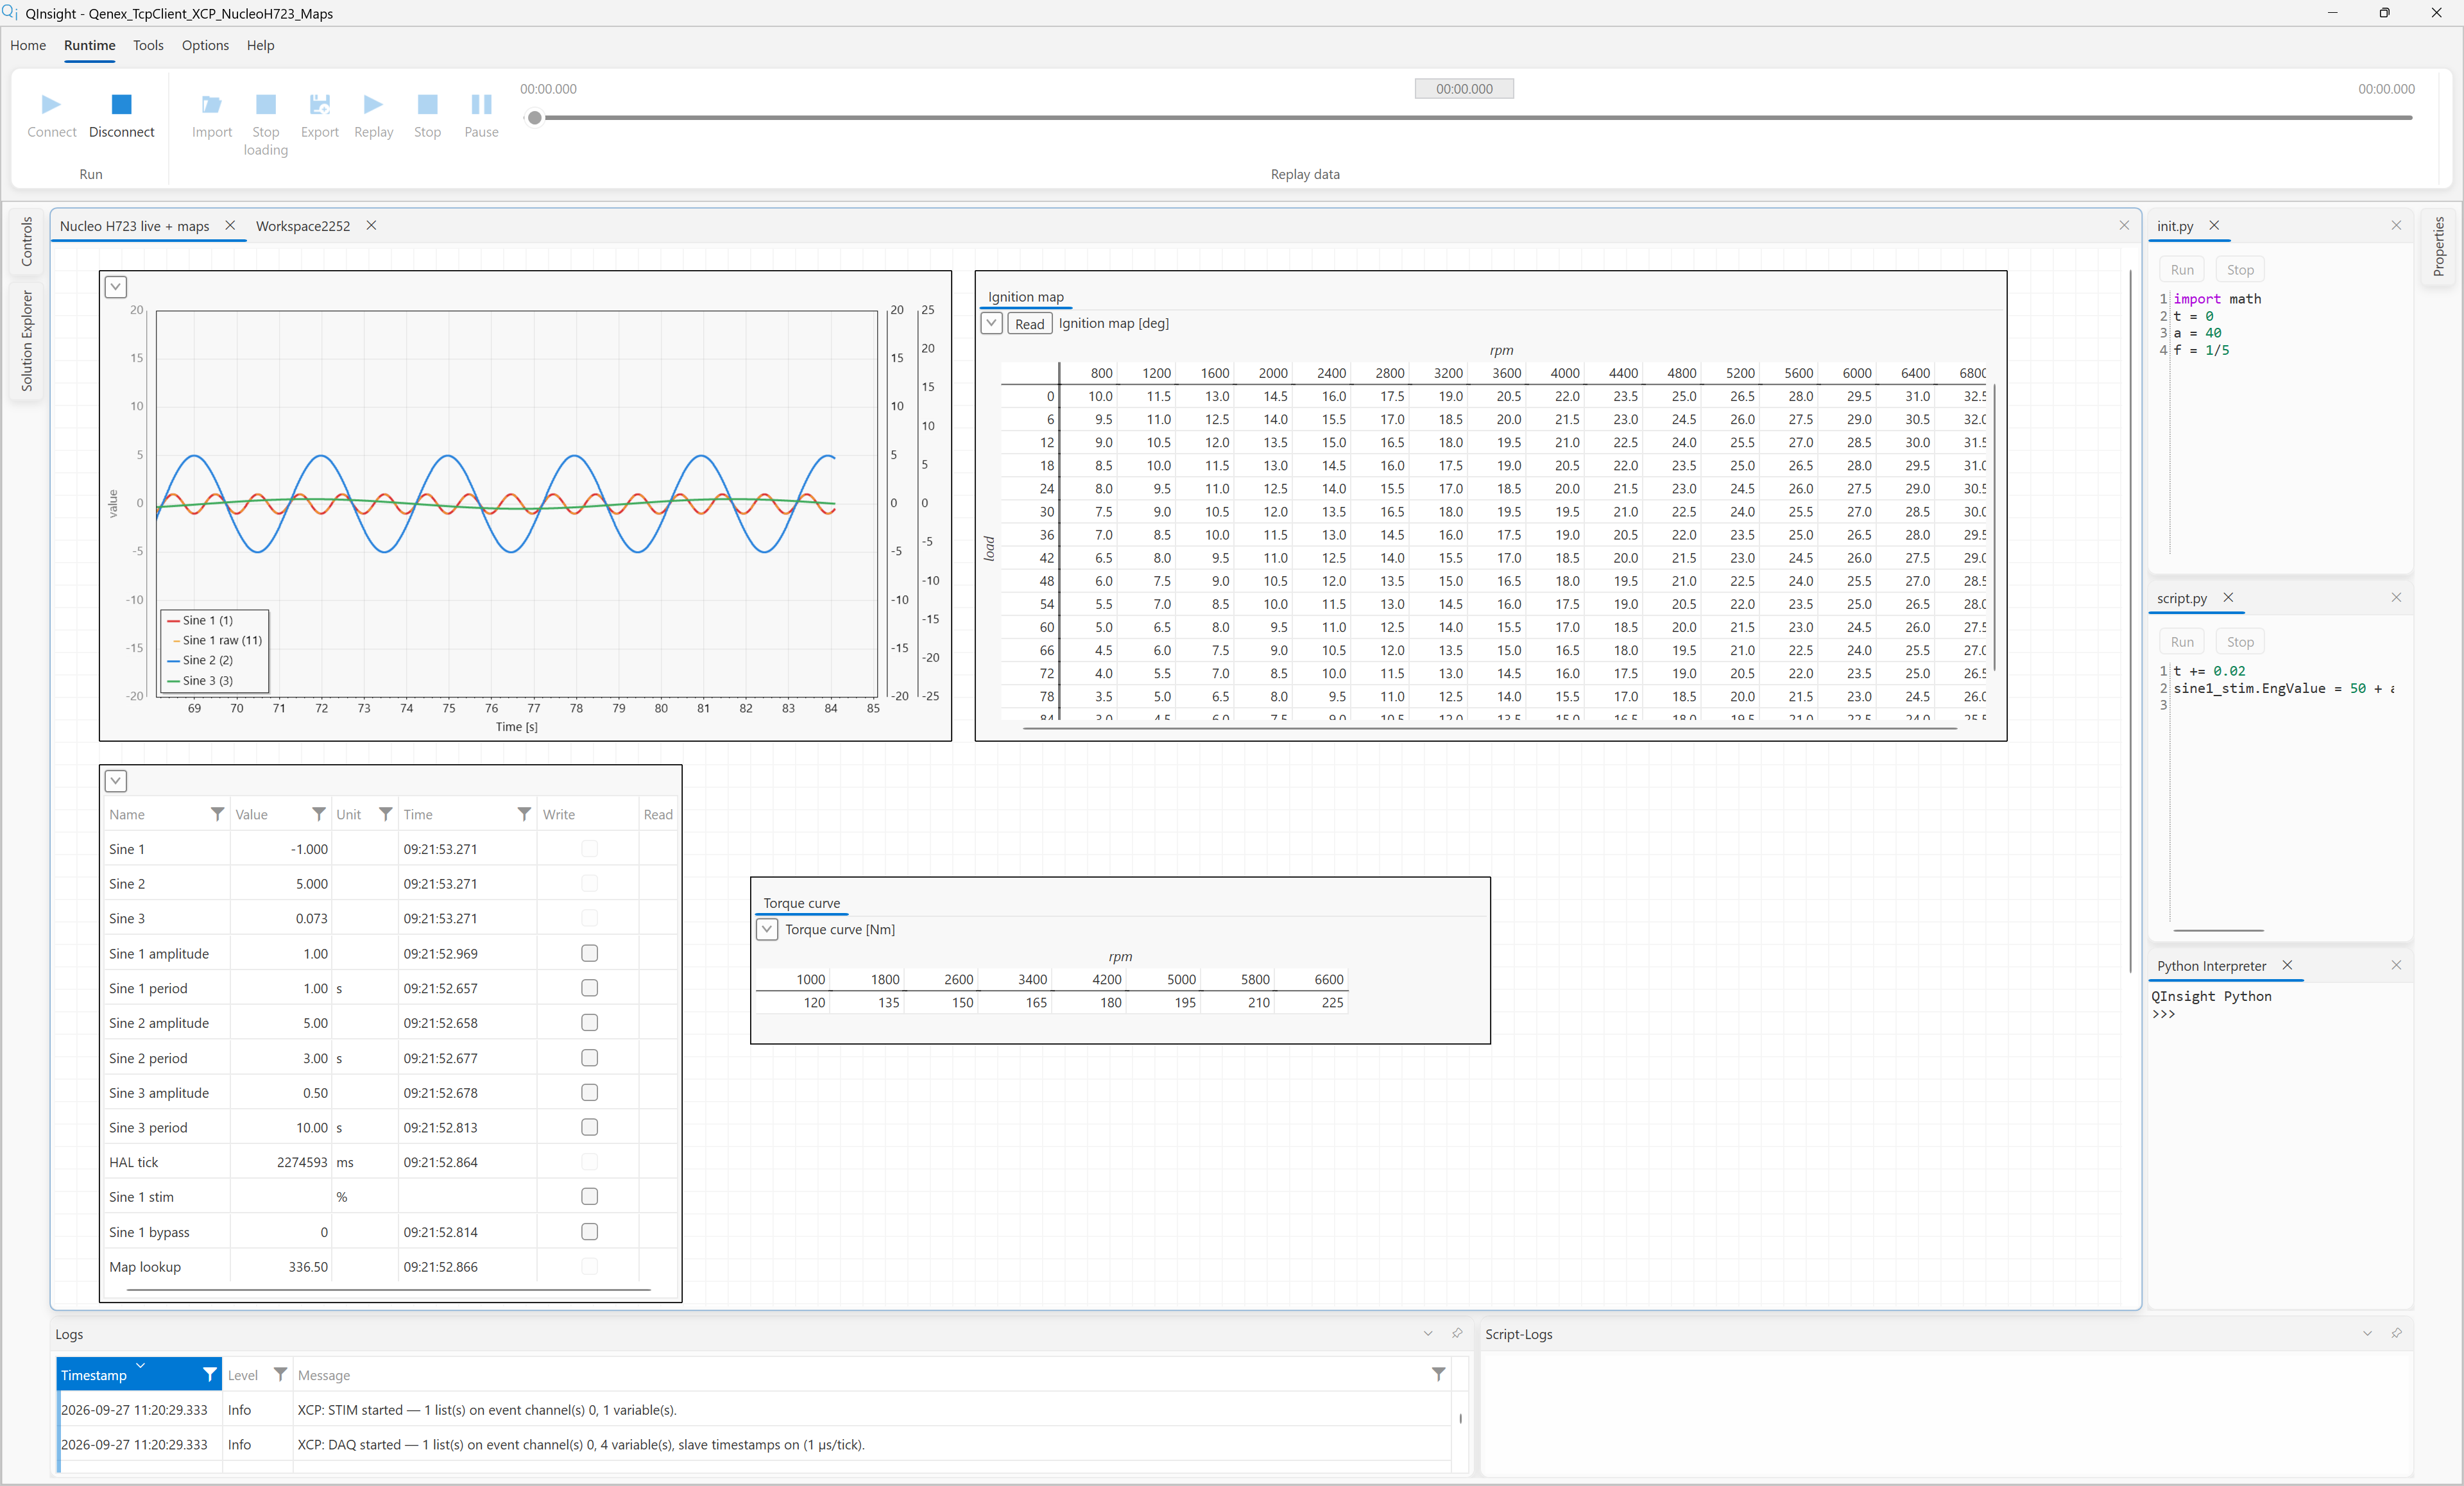Click the Pause replay icon
The width and height of the screenshot is (2464, 1486).
tap(481, 104)
